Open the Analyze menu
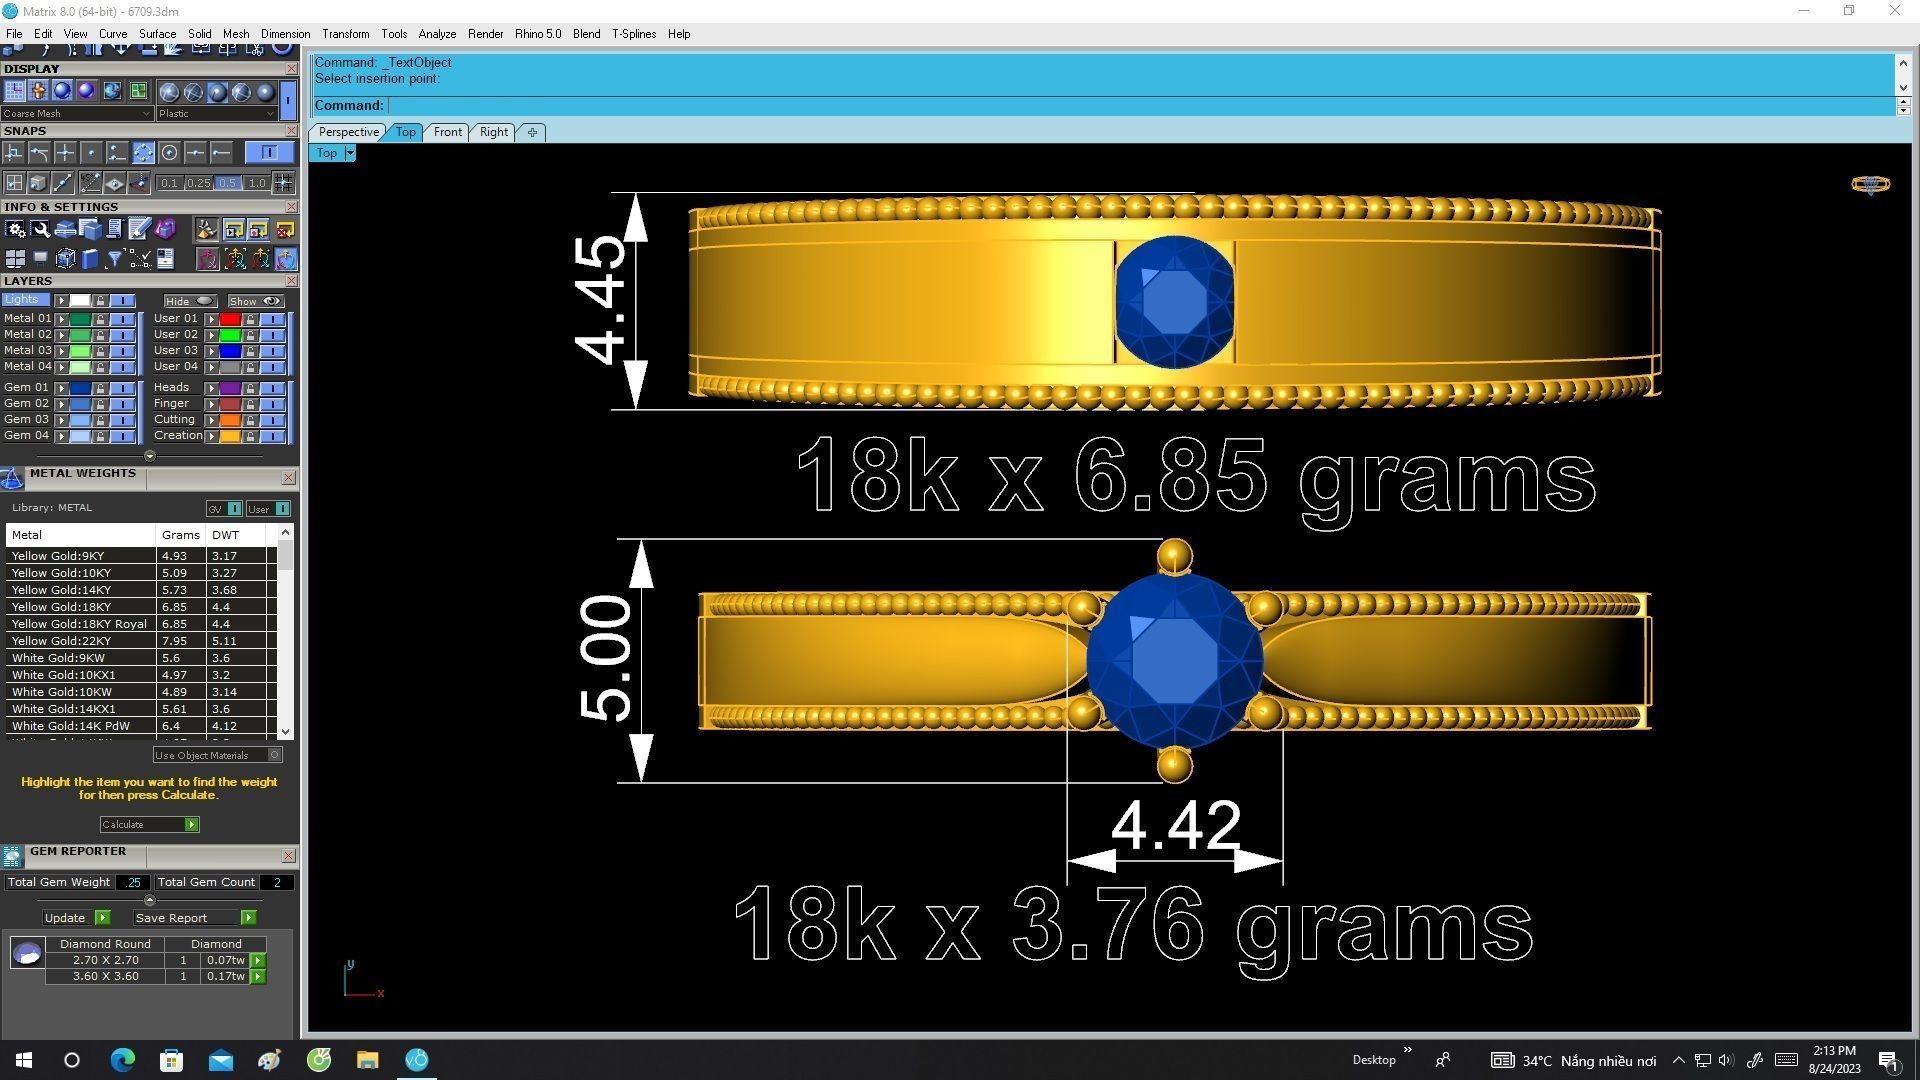 [x=437, y=34]
